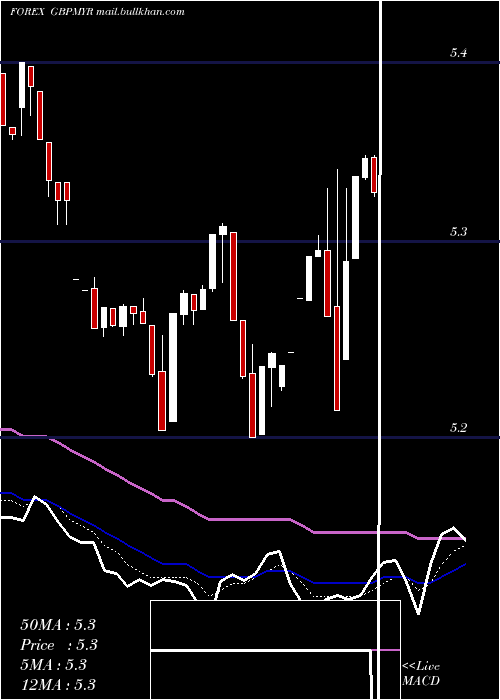Click the 5MA : 5.3 readout
The width and height of the screenshot is (500, 700).
pyautogui.click(x=53, y=665)
